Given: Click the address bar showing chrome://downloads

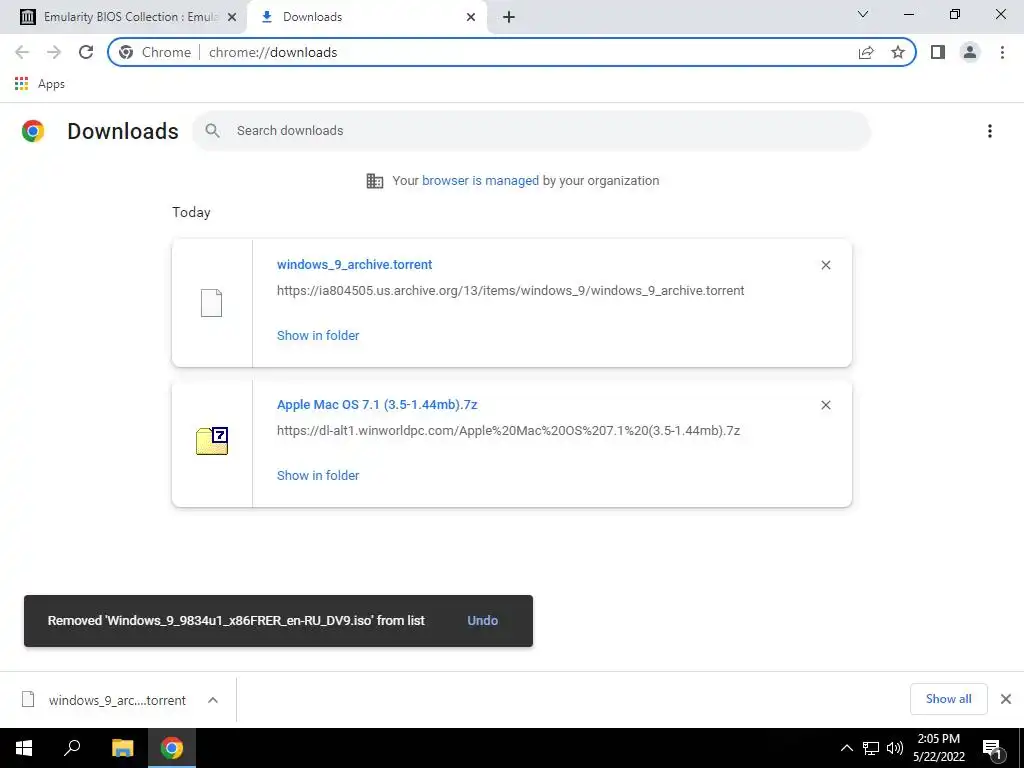Looking at the screenshot, I should [x=511, y=52].
